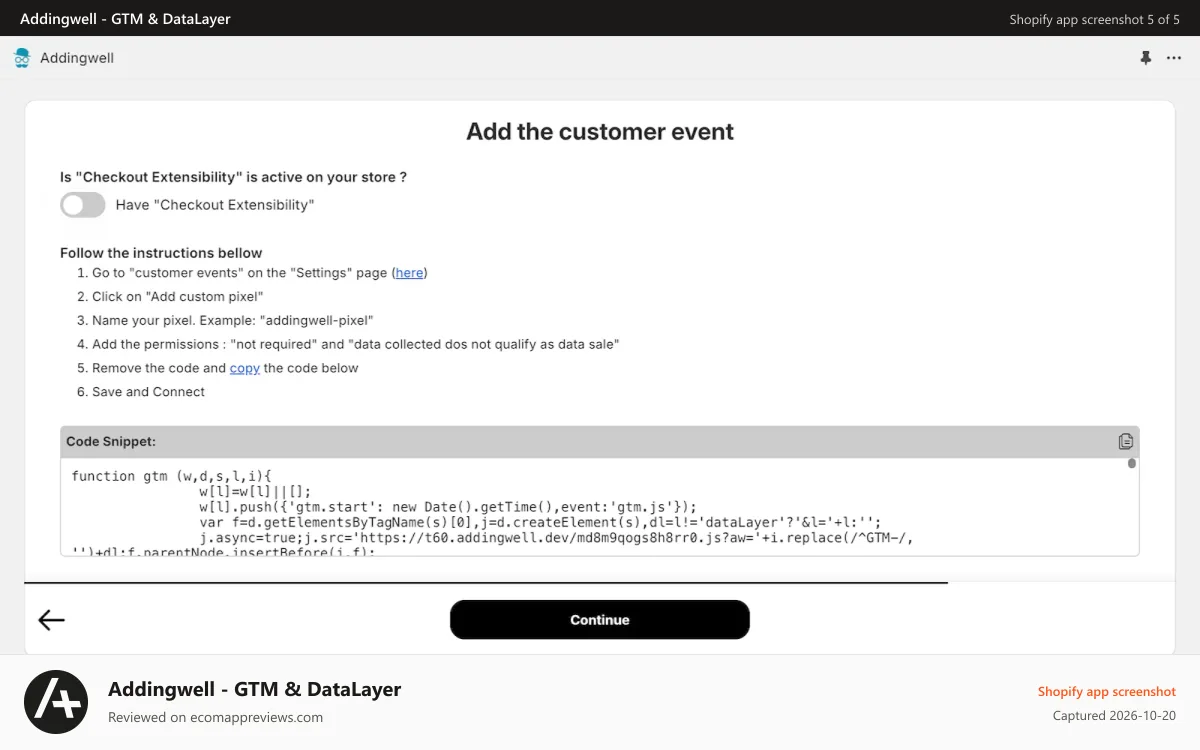1200x750 pixels.
Task: Click "Captured 2026-10-20" text
Action: click(1114, 716)
